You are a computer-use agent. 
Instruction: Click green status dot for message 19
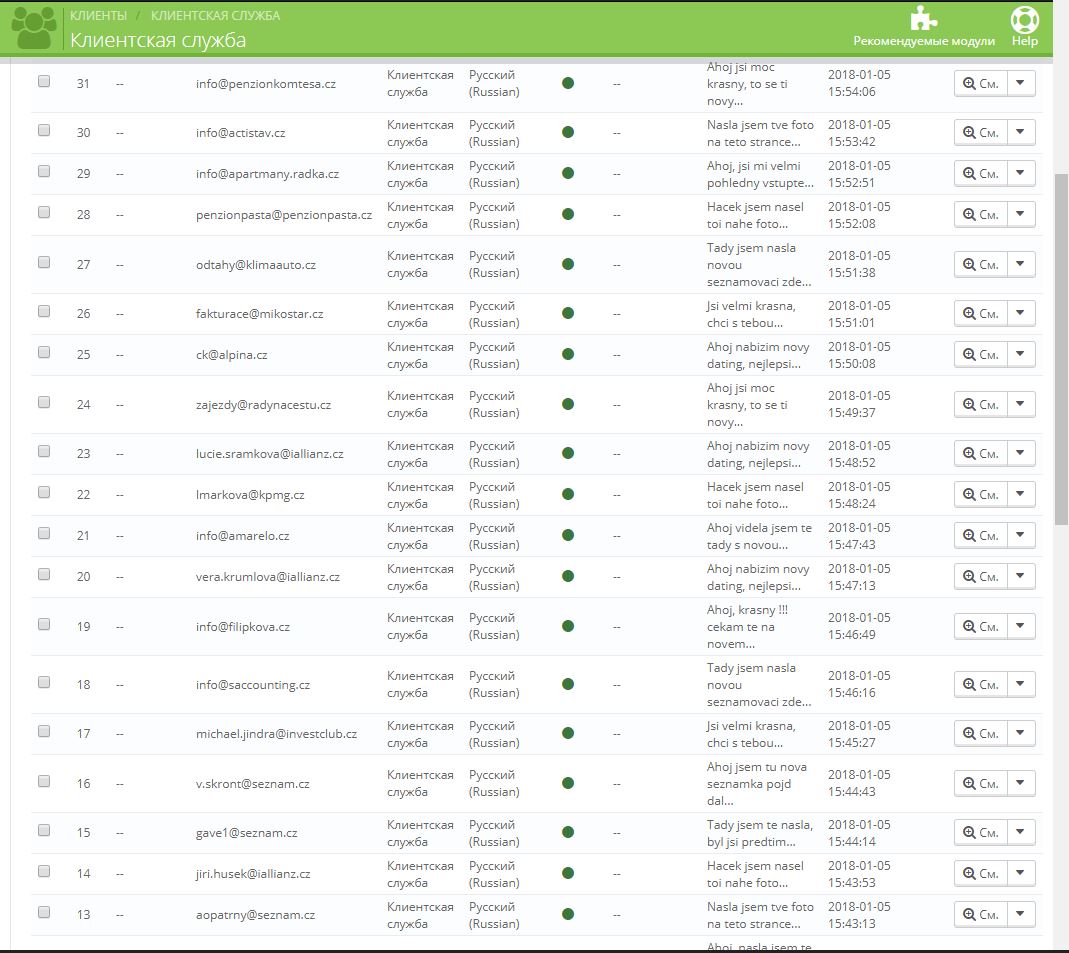click(568, 626)
